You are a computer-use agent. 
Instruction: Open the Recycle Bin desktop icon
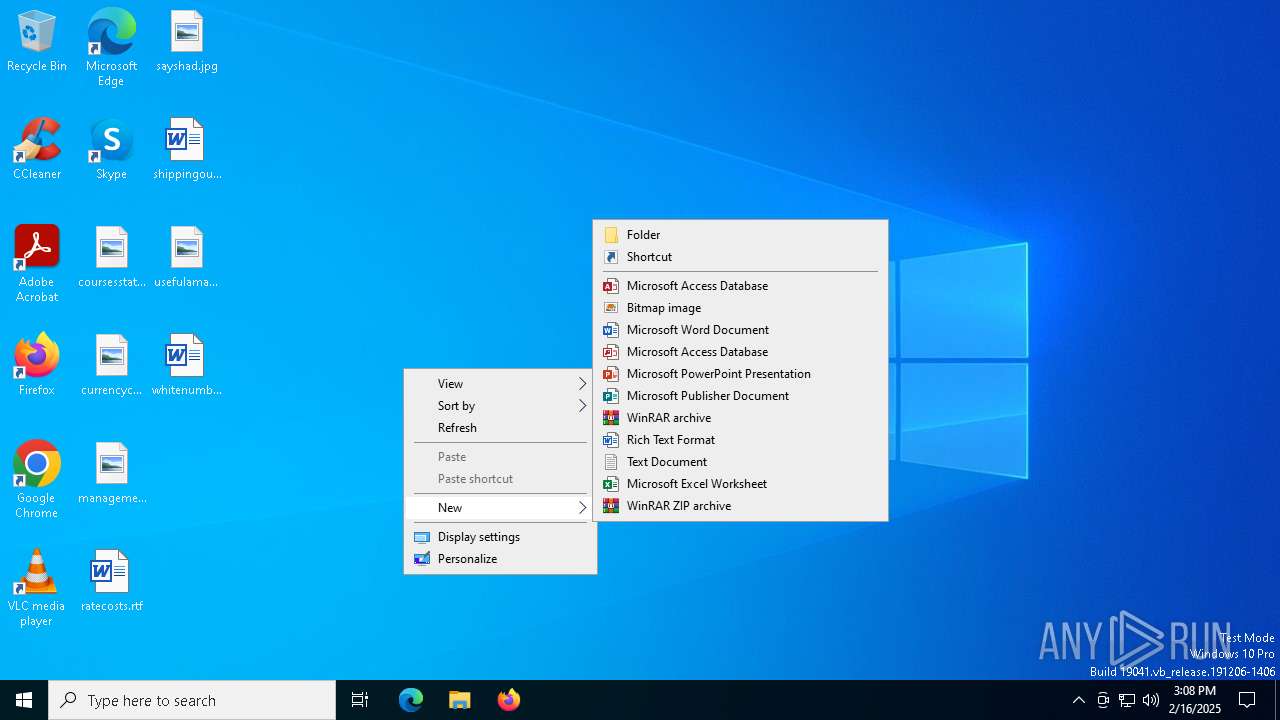click(37, 42)
